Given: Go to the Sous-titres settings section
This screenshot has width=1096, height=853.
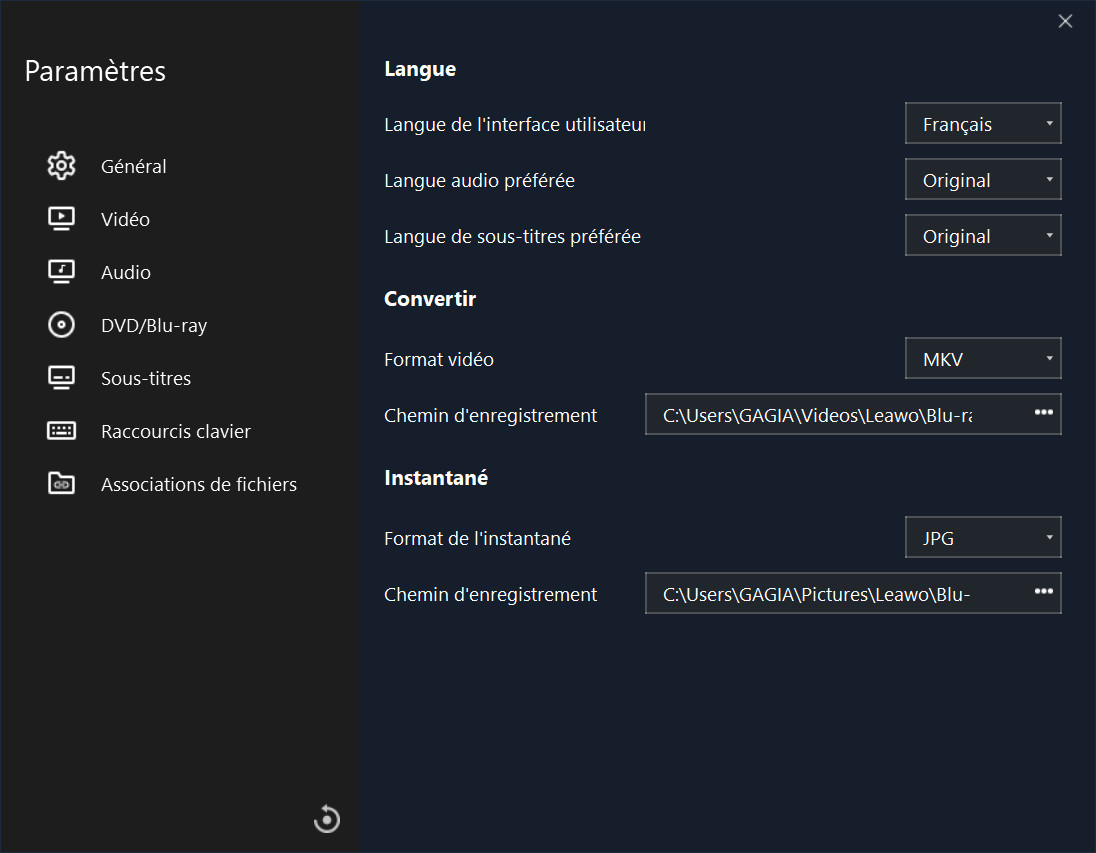Looking at the screenshot, I should (146, 378).
